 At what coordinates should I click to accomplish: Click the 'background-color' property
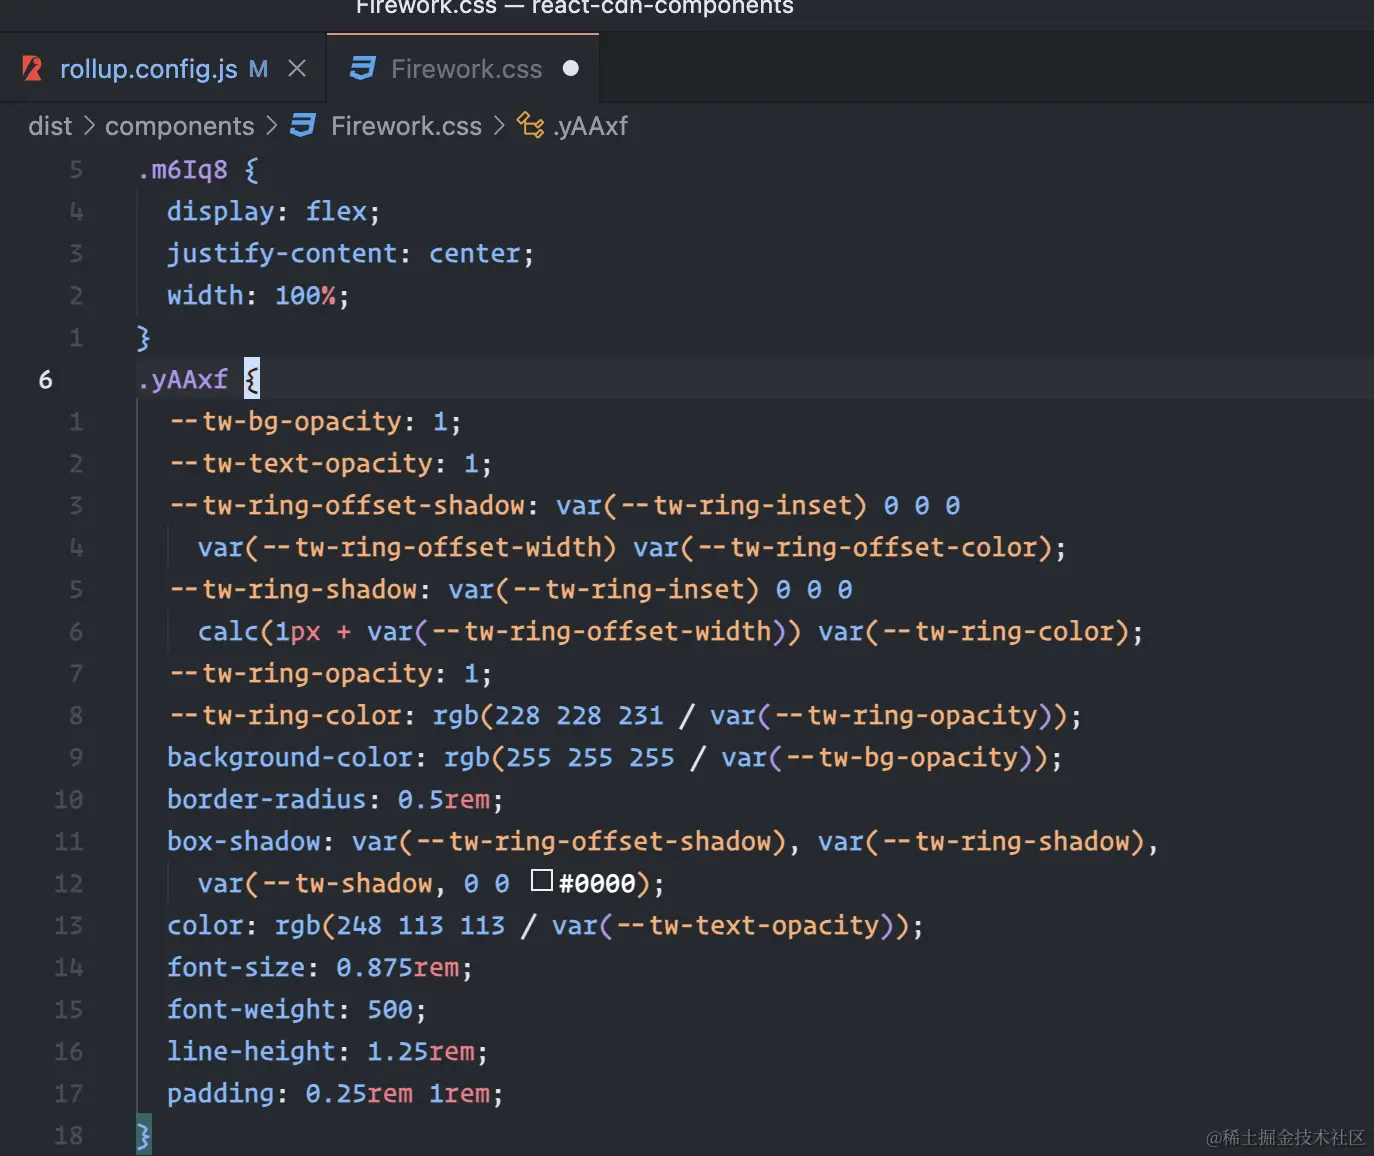(x=290, y=758)
